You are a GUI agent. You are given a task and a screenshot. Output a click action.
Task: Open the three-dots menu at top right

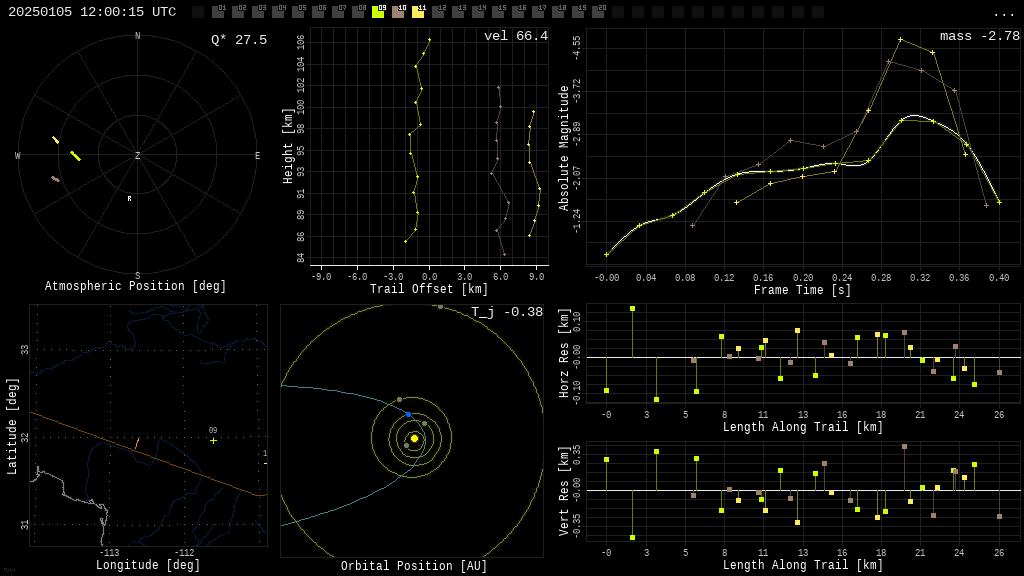(x=1003, y=14)
